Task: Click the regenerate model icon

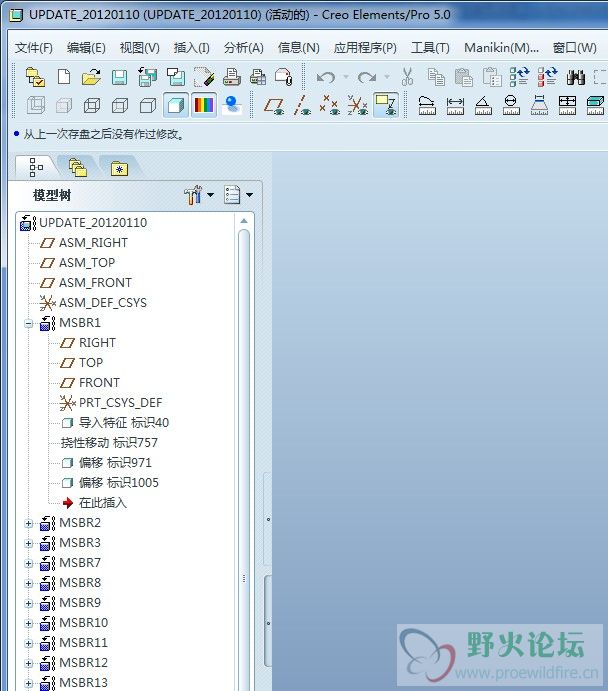Action: 519,77
